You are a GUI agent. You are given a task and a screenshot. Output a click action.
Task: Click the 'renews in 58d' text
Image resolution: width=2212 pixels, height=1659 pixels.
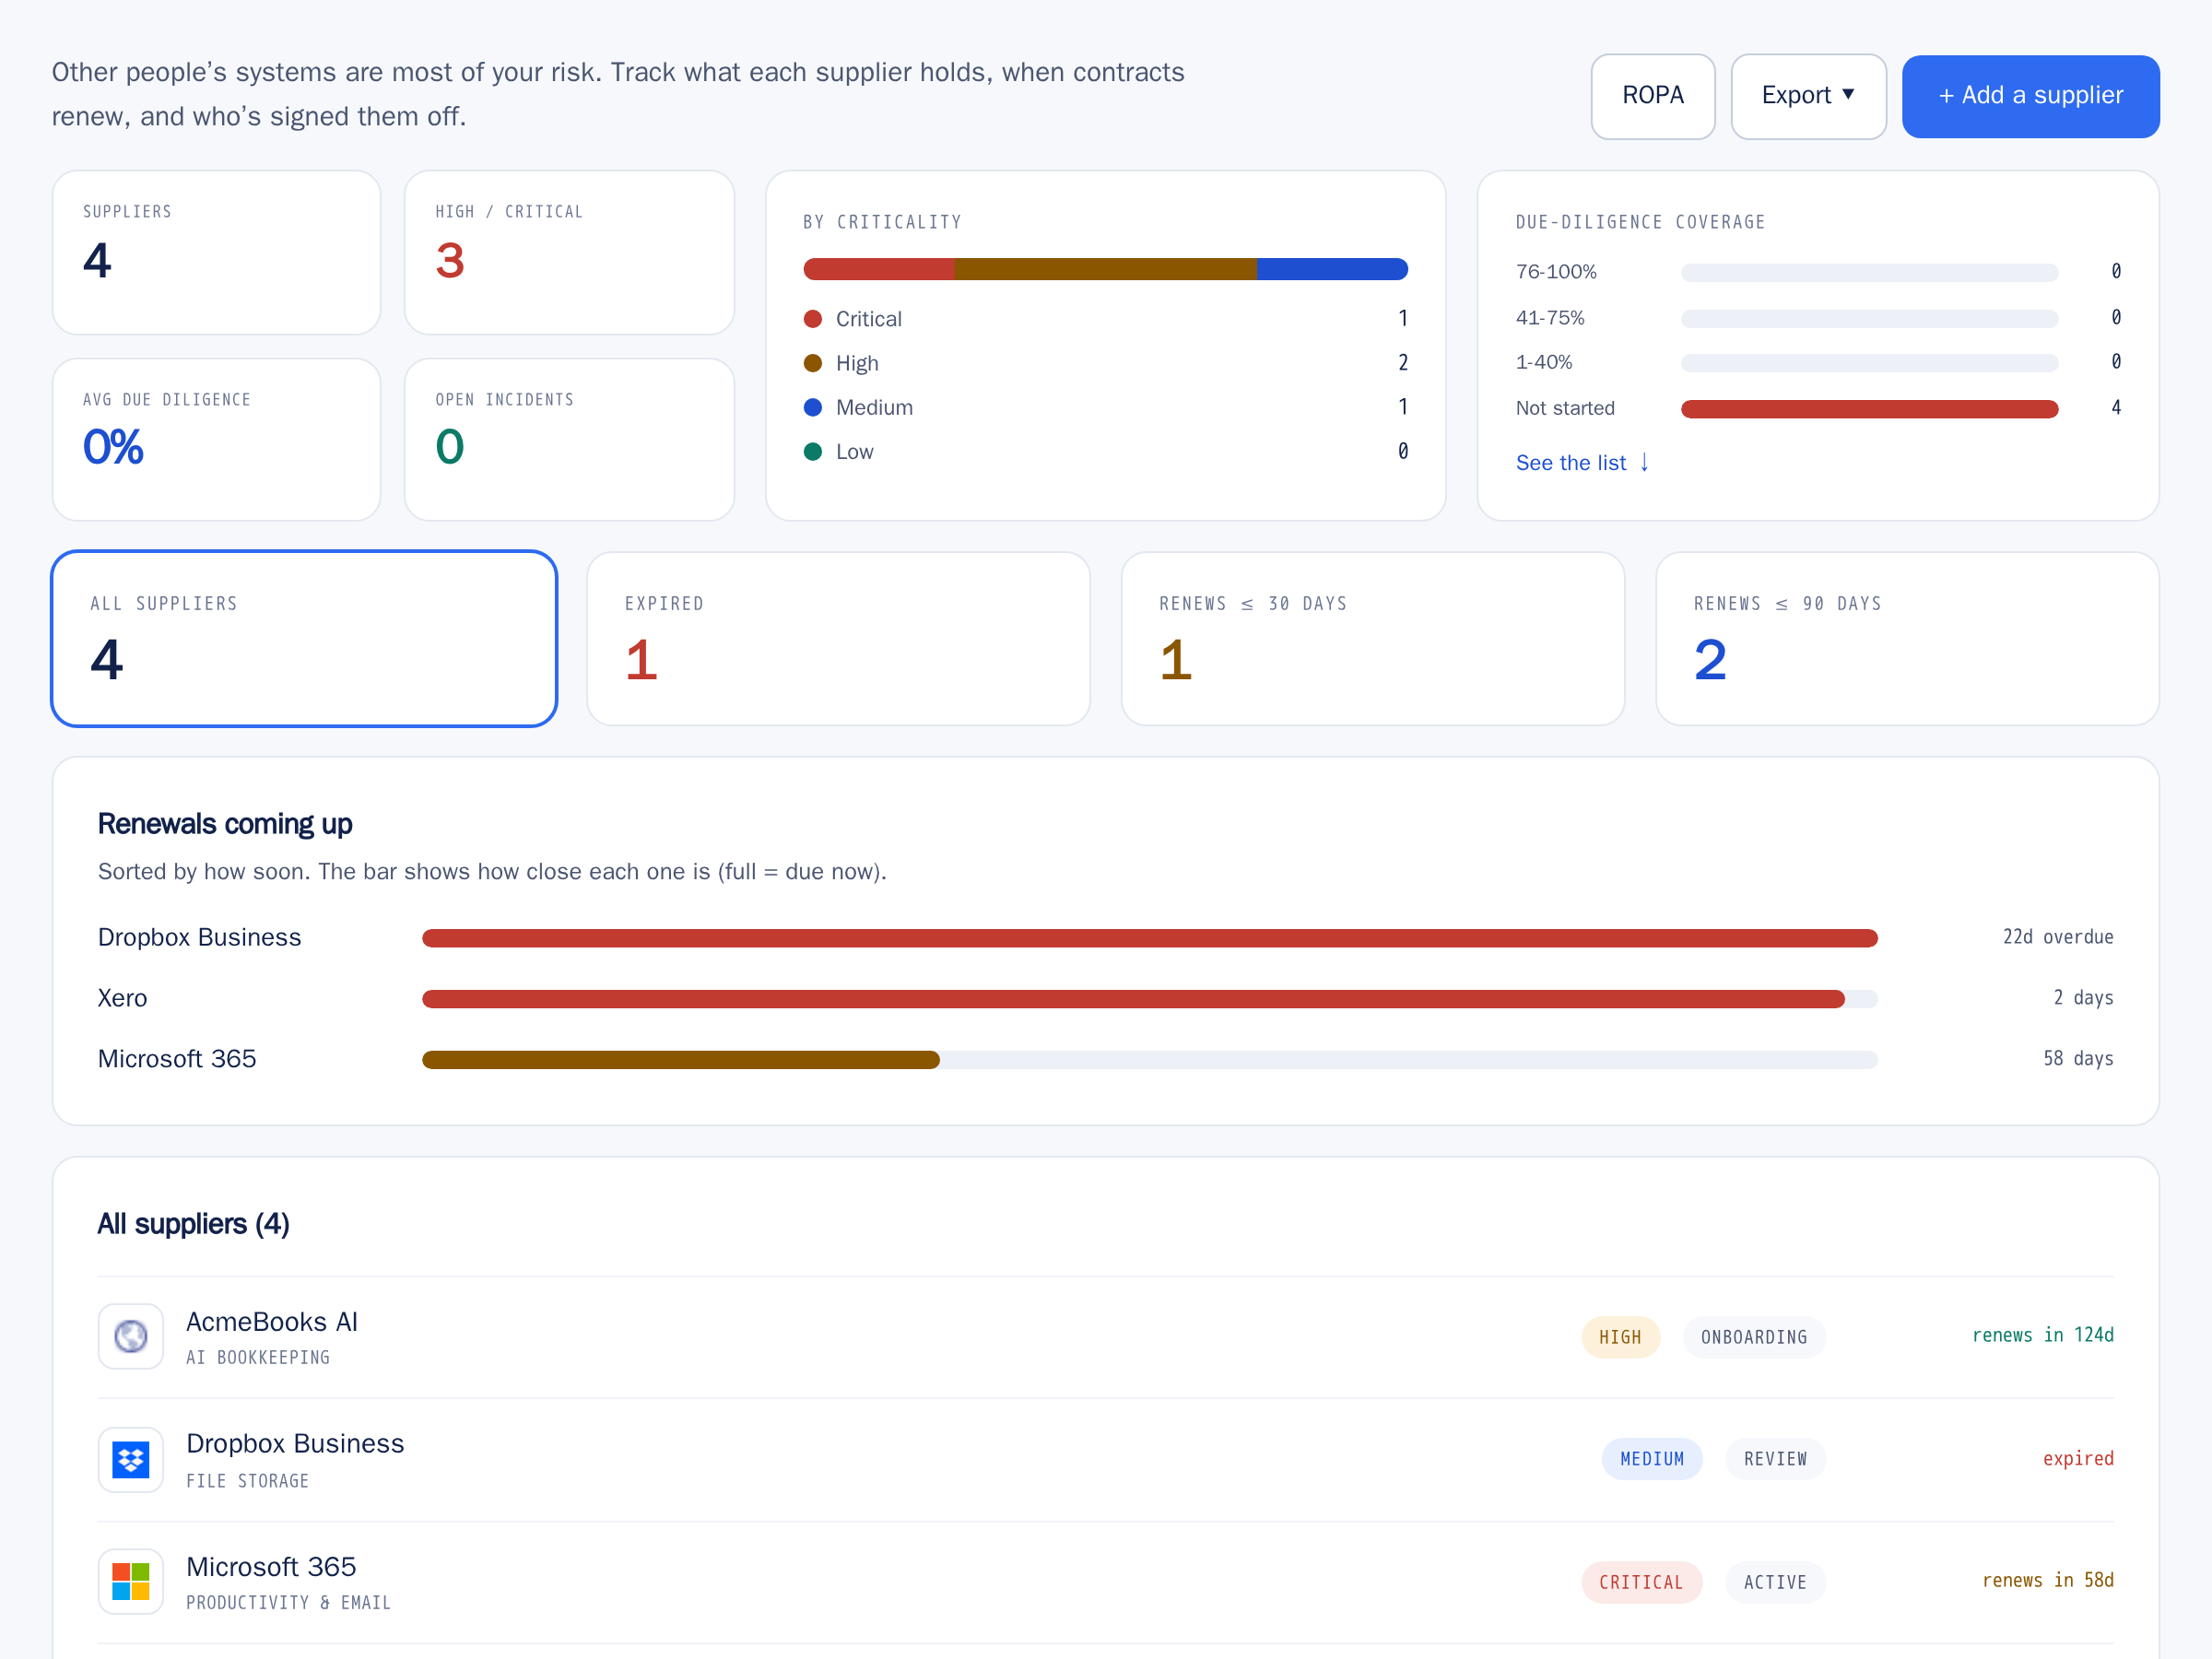click(x=2047, y=1579)
